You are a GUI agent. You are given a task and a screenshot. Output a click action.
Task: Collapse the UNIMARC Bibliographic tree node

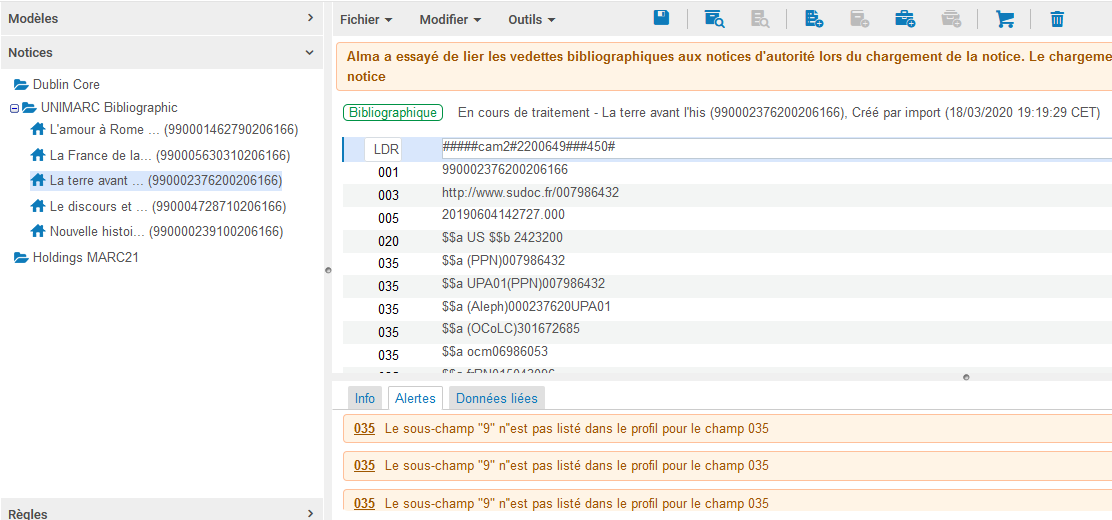point(15,108)
